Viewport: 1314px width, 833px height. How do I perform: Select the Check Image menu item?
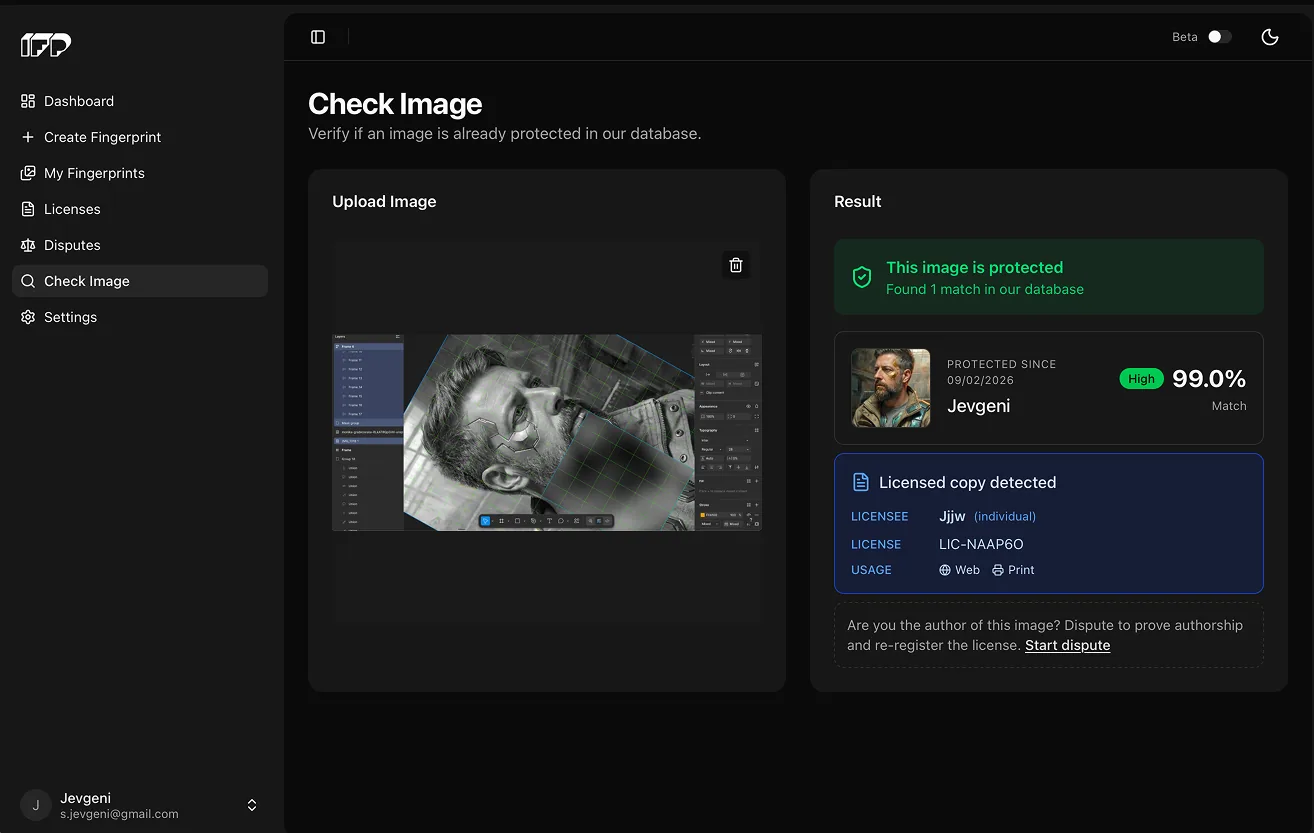point(140,281)
